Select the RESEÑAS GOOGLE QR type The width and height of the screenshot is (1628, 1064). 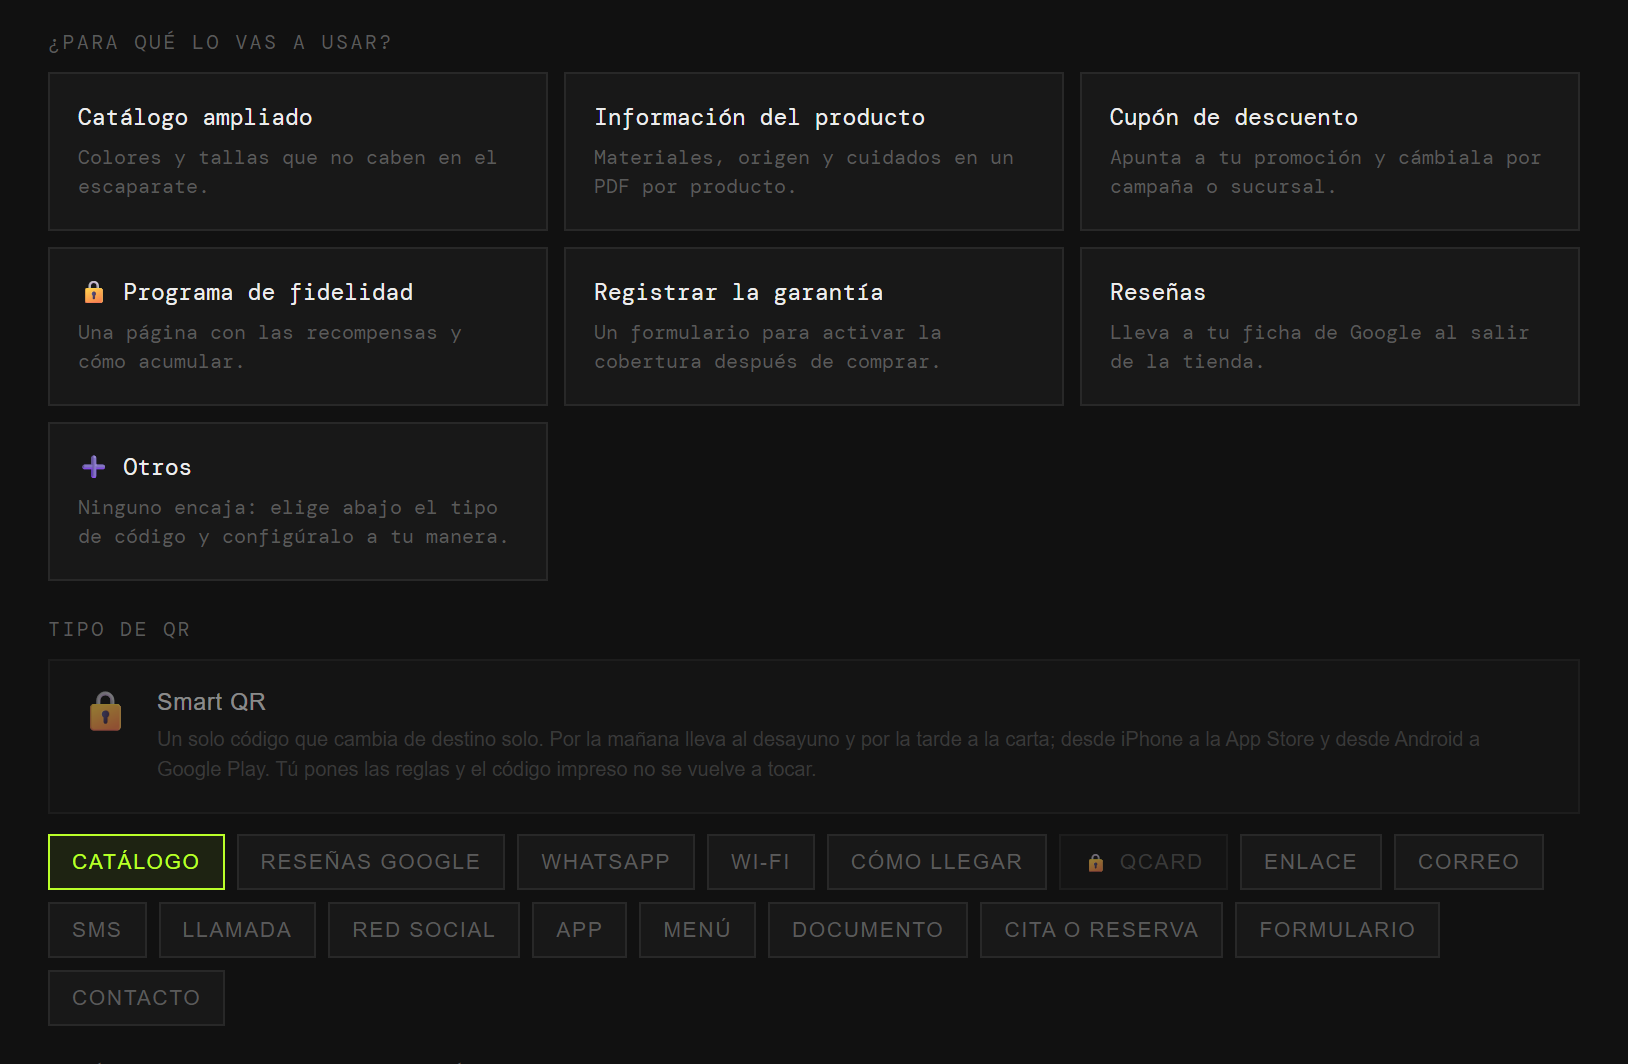371,862
